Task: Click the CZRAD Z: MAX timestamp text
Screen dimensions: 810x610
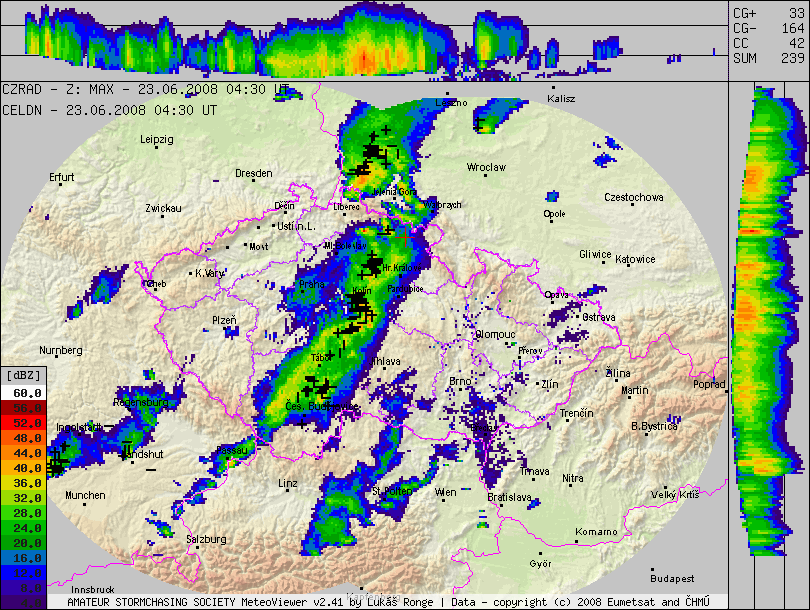Action: click(146, 89)
